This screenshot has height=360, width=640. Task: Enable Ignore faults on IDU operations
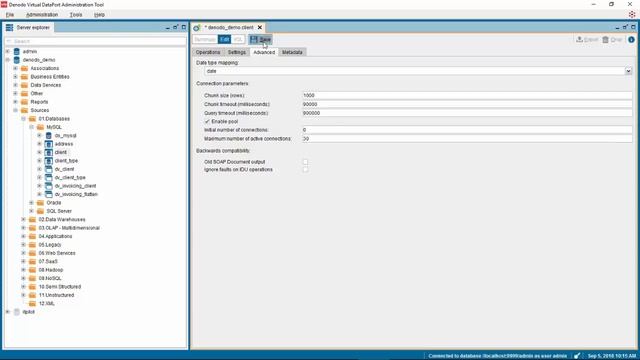[x=305, y=169]
